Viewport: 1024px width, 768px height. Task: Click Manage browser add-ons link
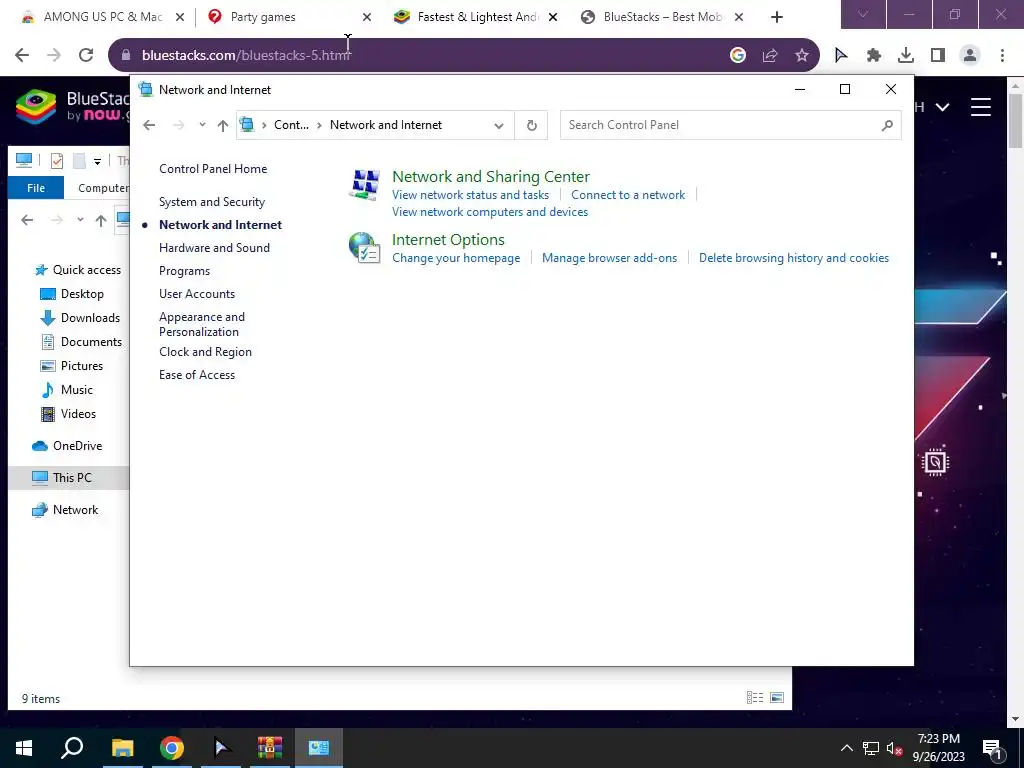[x=609, y=258]
